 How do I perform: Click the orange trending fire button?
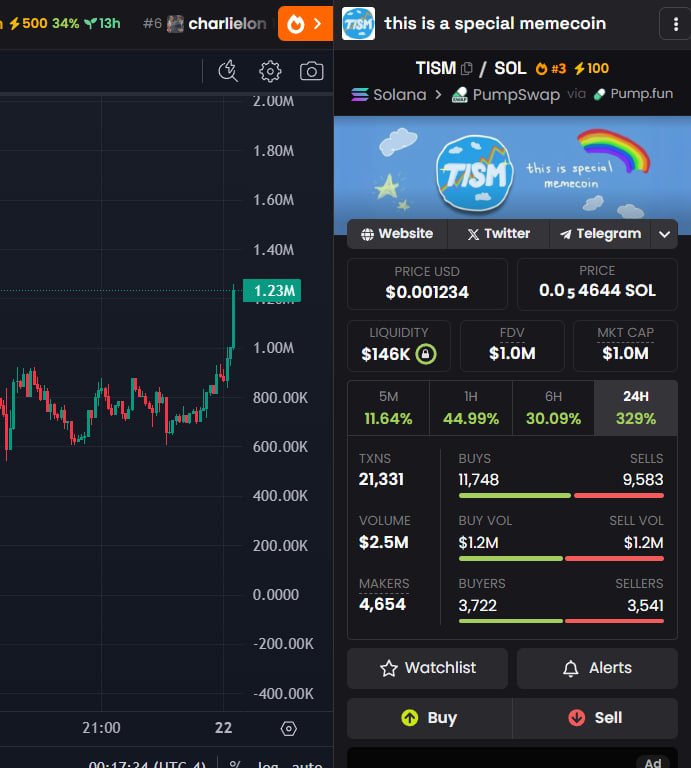[x=305, y=24]
